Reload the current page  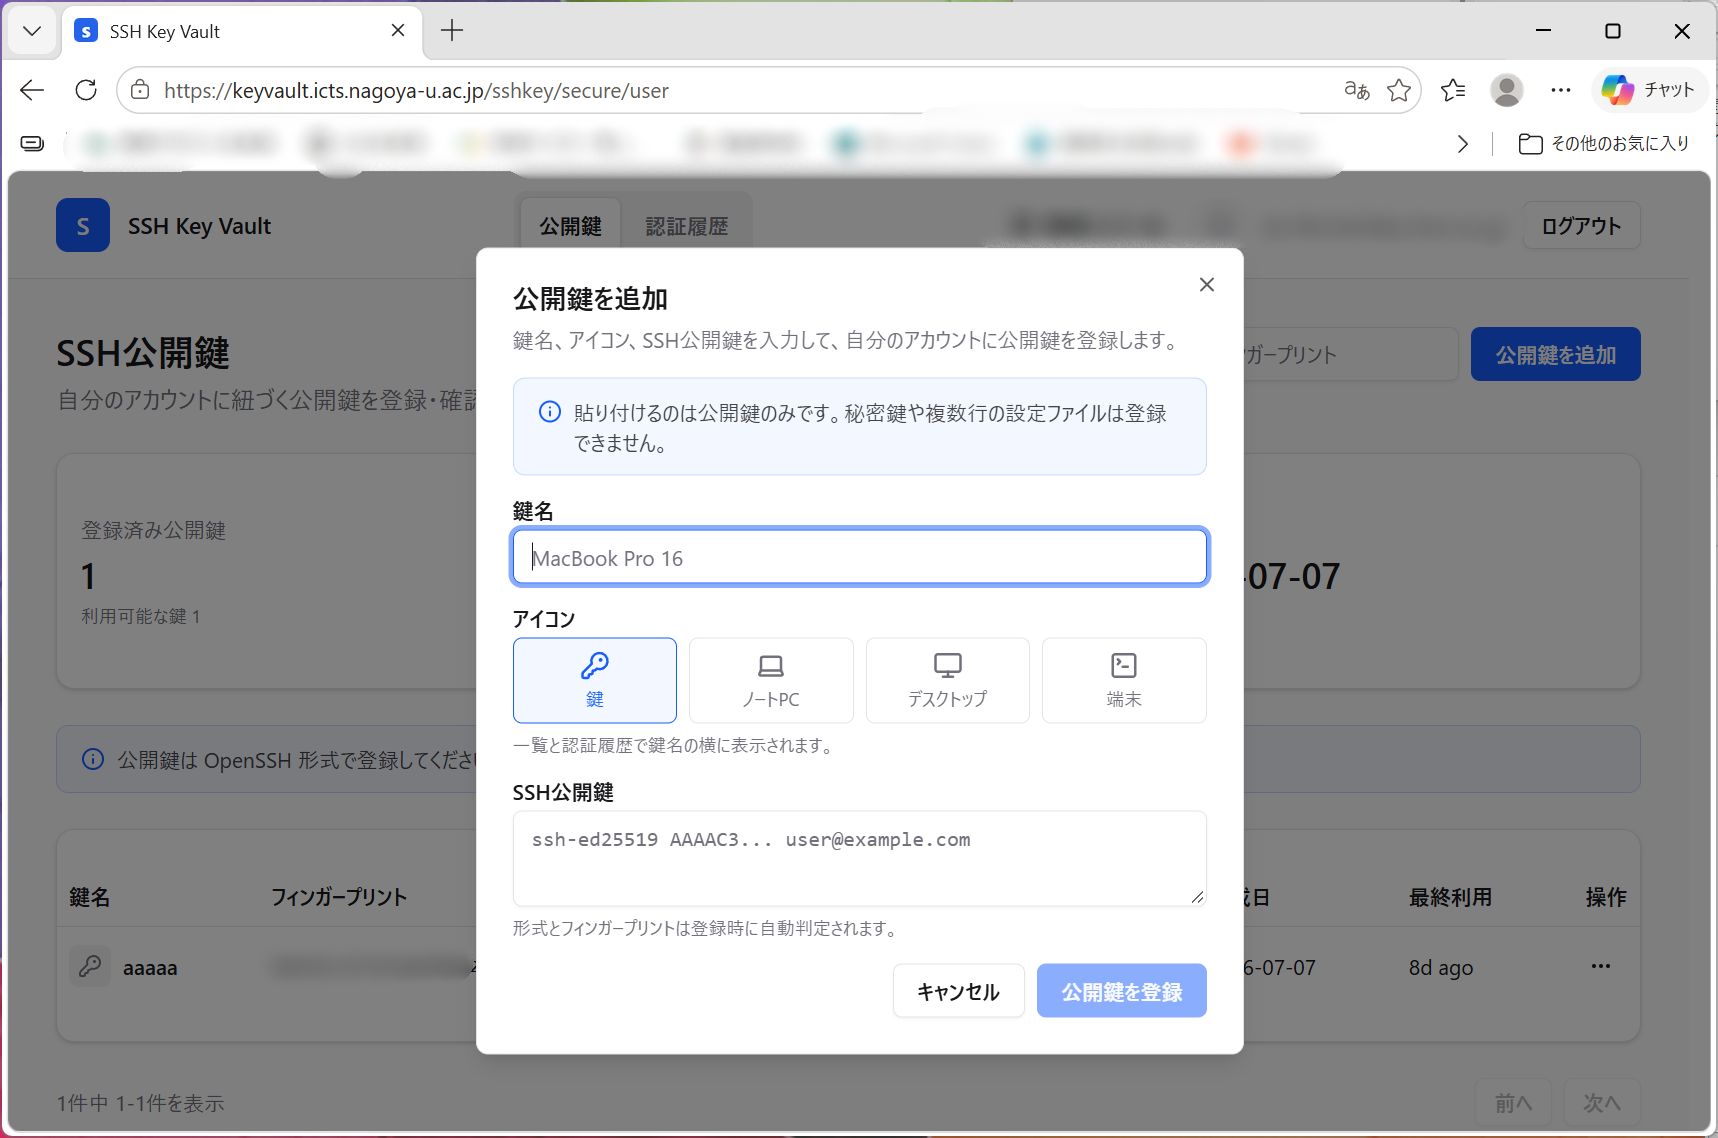click(86, 90)
